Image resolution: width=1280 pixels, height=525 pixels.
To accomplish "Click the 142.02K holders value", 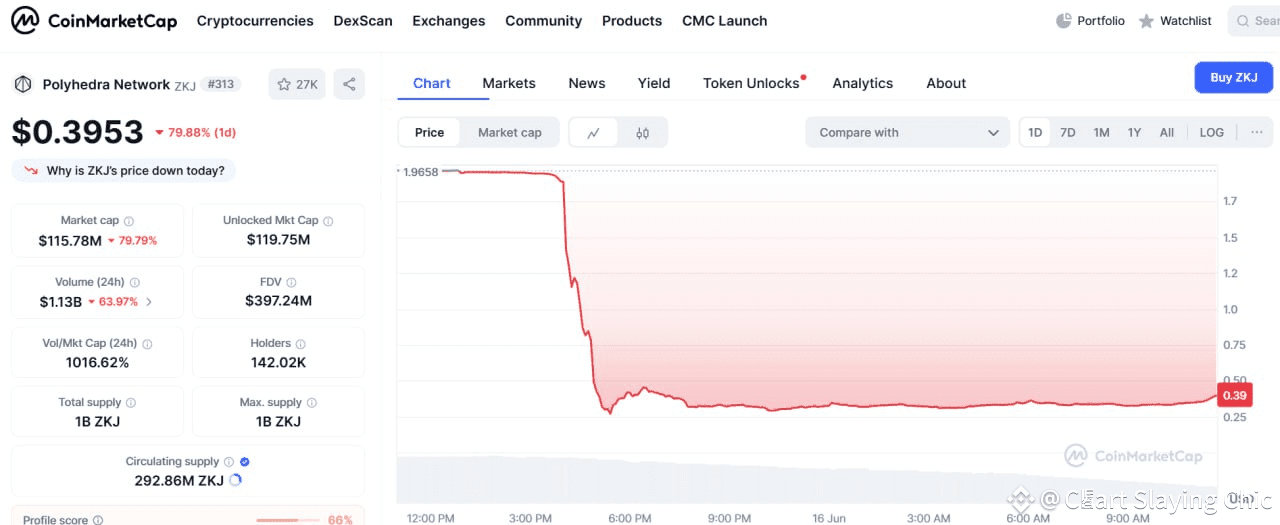I will pyautogui.click(x=278, y=362).
